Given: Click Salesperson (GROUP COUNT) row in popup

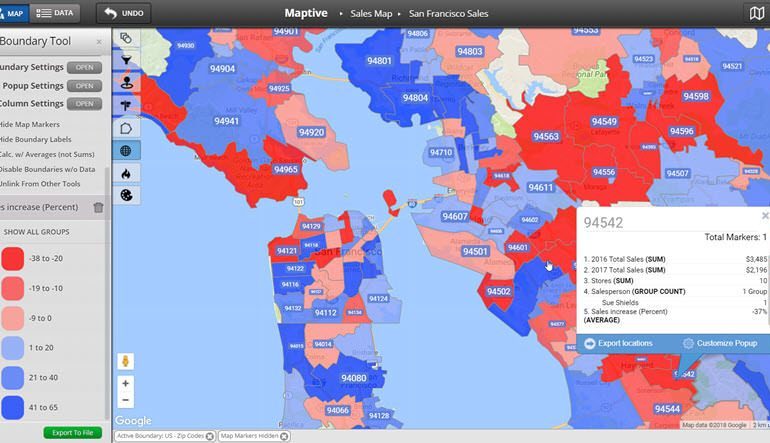Looking at the screenshot, I should point(675,291).
